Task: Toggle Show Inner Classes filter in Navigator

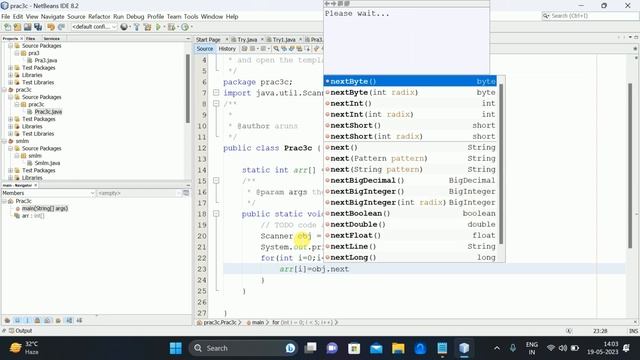Action: 48,321
